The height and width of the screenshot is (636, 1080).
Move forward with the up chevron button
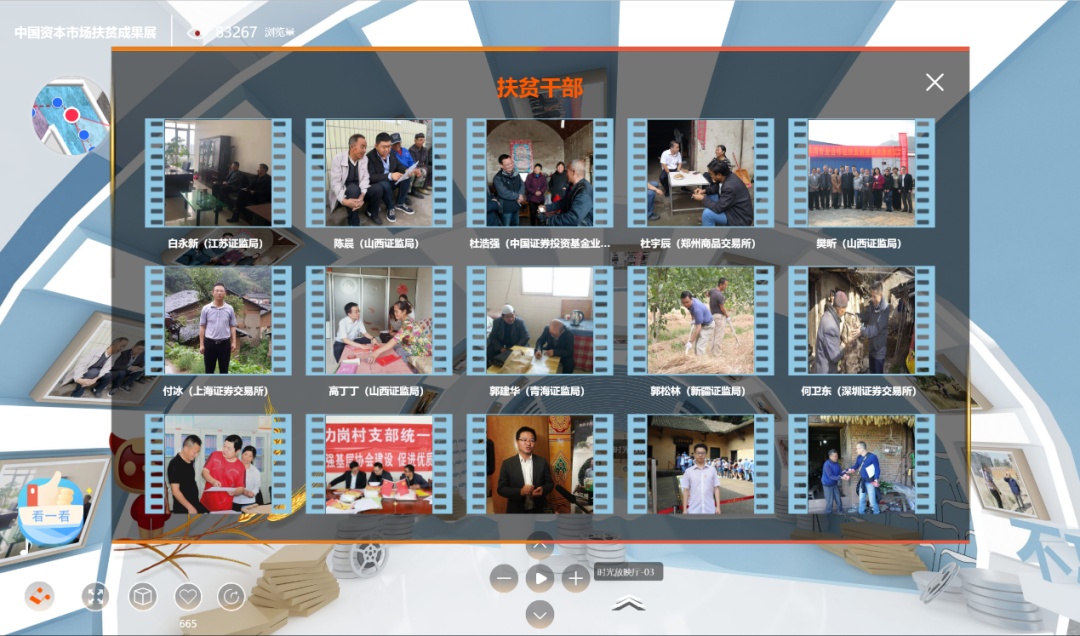[540, 546]
